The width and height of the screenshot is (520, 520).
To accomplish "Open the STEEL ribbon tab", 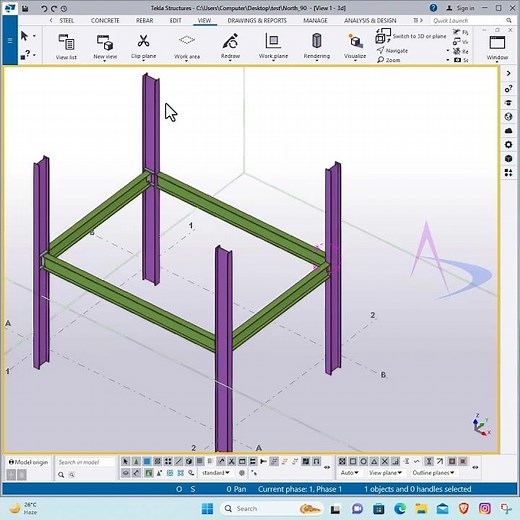I will click(x=67, y=21).
